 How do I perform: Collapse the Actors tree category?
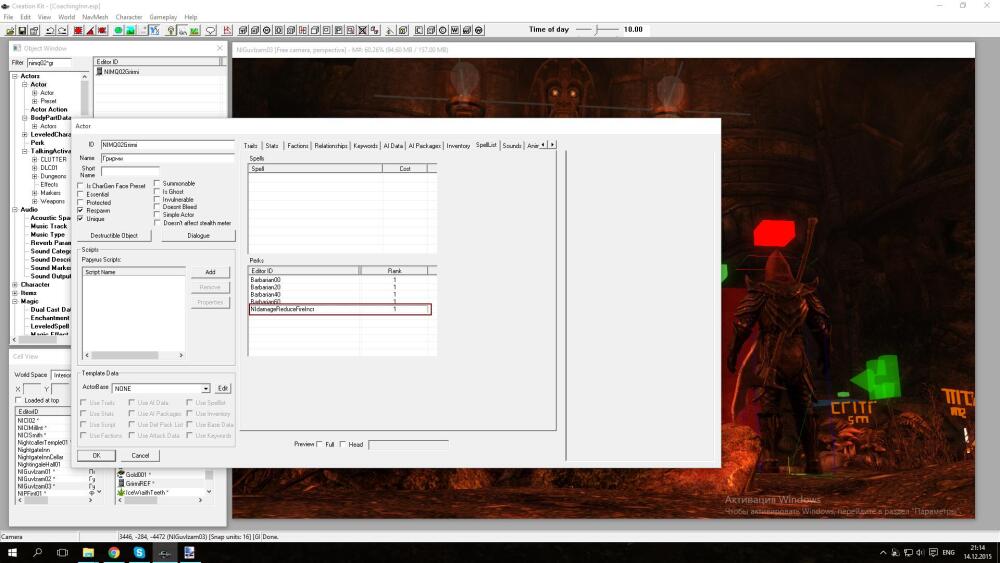coord(15,76)
